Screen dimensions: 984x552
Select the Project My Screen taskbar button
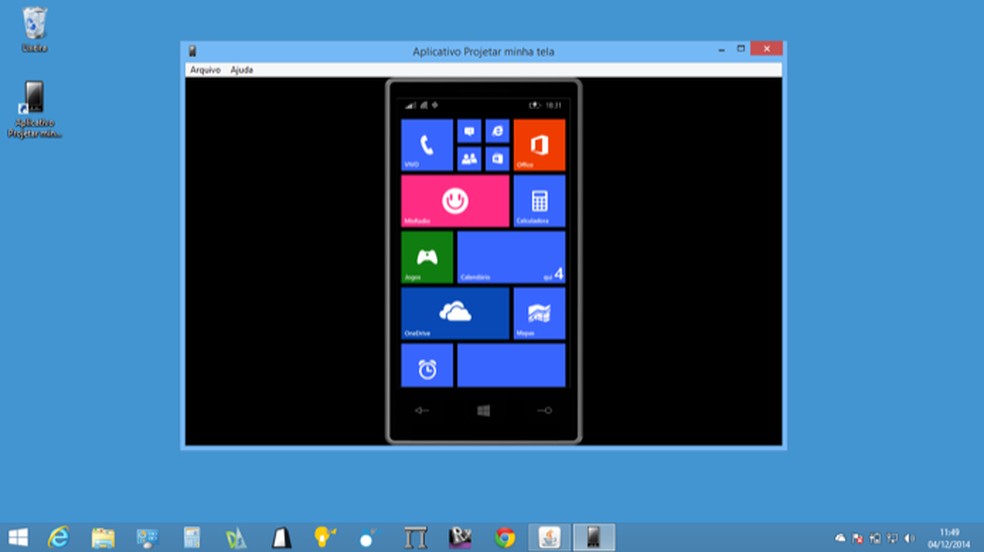click(594, 538)
